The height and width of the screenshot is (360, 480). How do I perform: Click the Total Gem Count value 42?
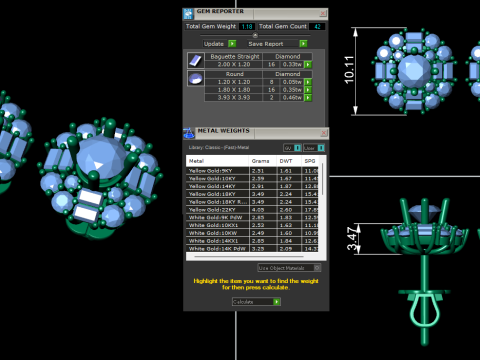(x=317, y=27)
